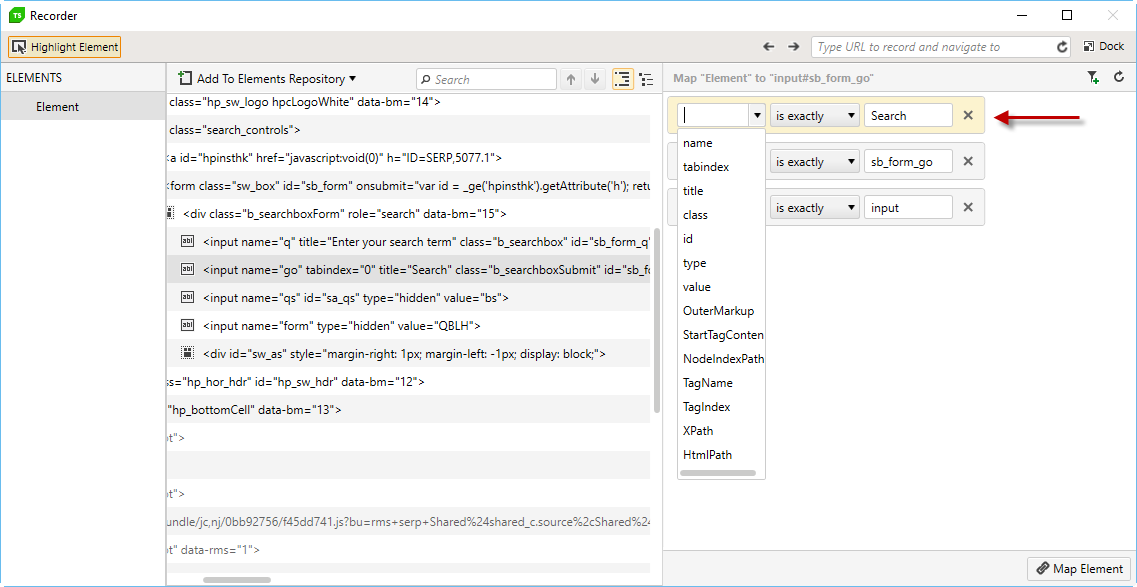Click the Map Element button
The height and width of the screenshot is (587, 1137).
pos(1079,569)
